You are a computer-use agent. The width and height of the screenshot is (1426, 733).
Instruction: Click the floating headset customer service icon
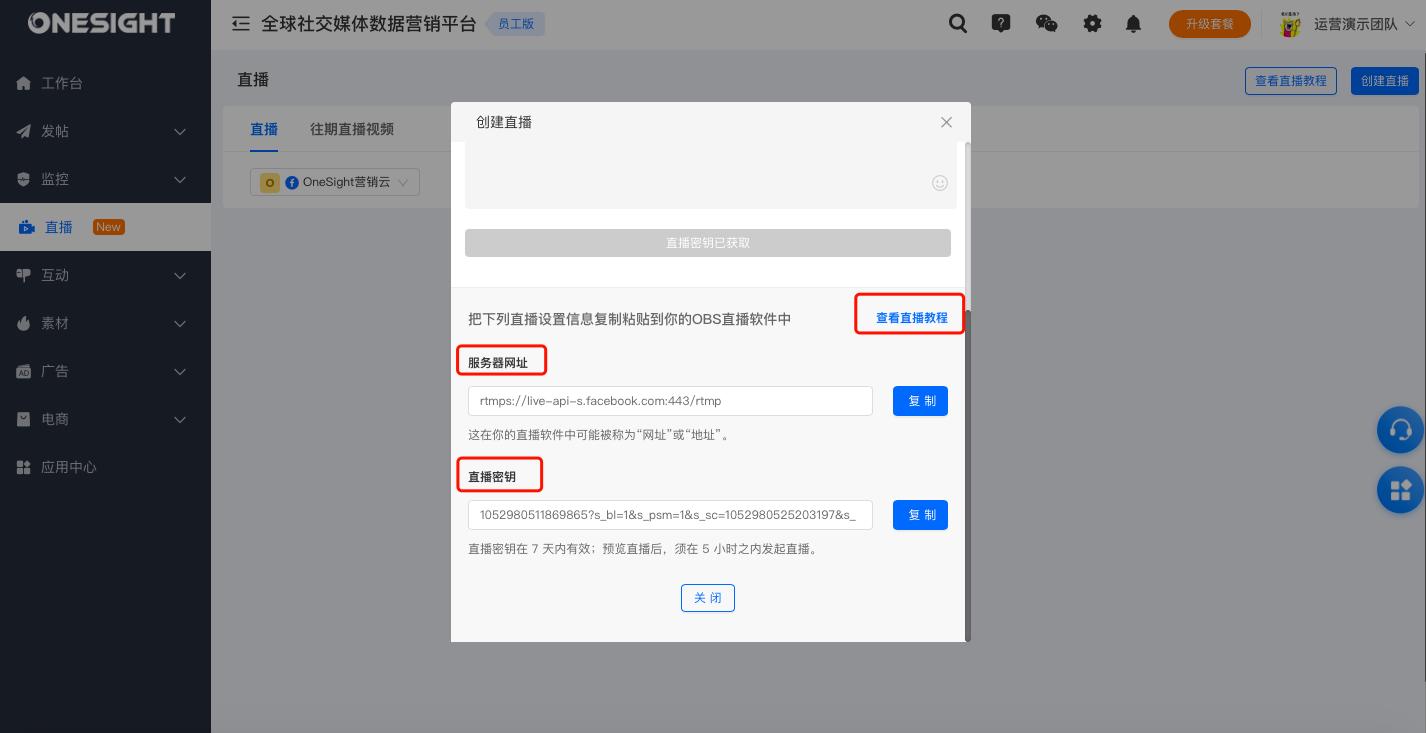click(1401, 430)
